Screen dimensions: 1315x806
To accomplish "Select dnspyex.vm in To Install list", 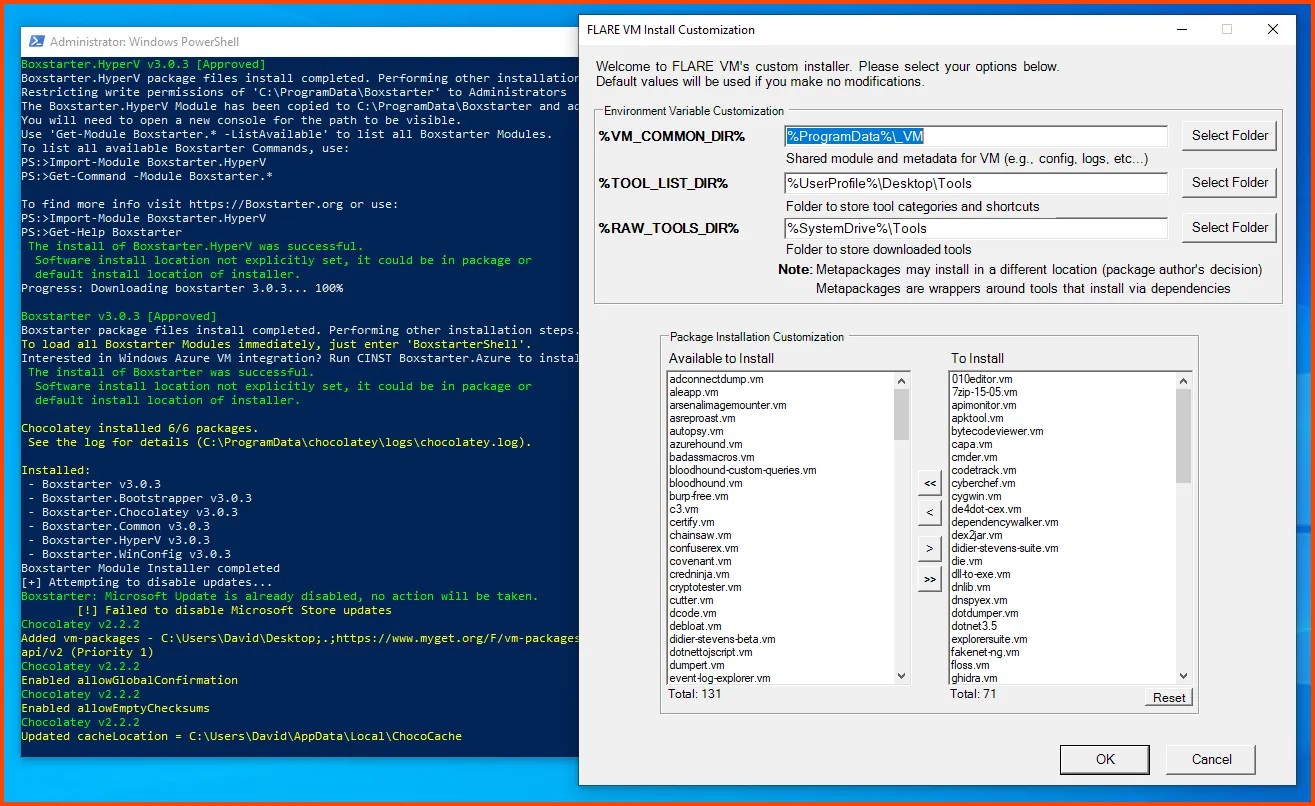I will [979, 601].
